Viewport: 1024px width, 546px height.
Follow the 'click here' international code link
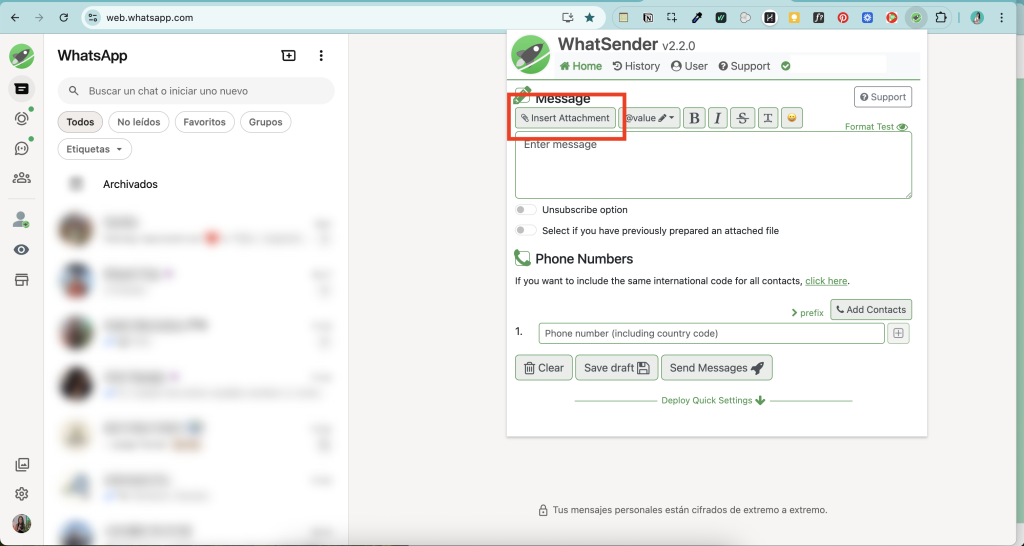coord(826,281)
